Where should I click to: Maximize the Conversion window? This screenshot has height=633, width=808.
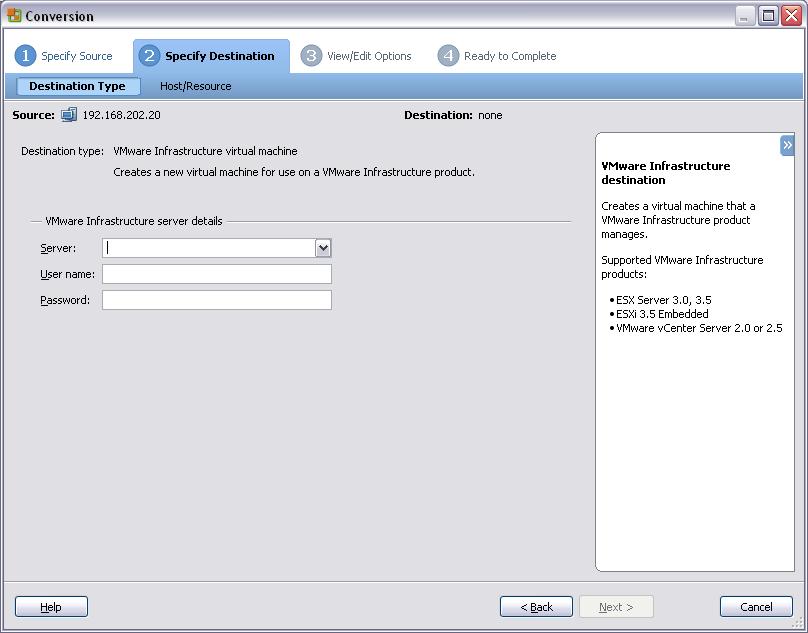(x=768, y=15)
